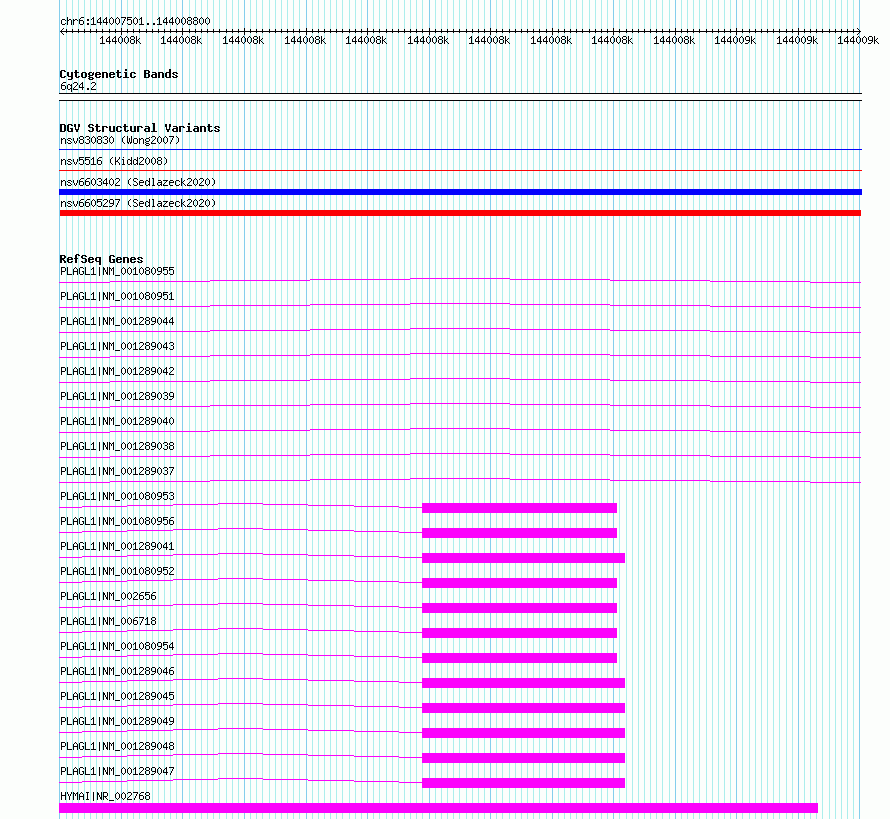Click the thin red nsv5516 variant line
Screen dimensions: 890x819
(460, 170)
